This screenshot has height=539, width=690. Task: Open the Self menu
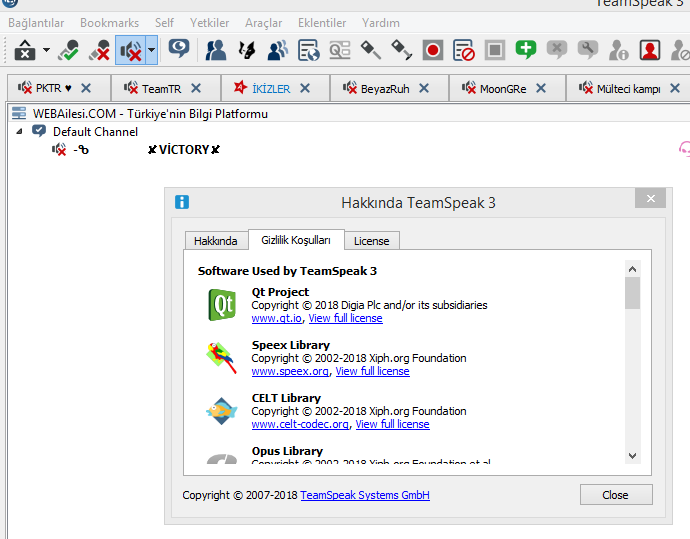tap(164, 23)
